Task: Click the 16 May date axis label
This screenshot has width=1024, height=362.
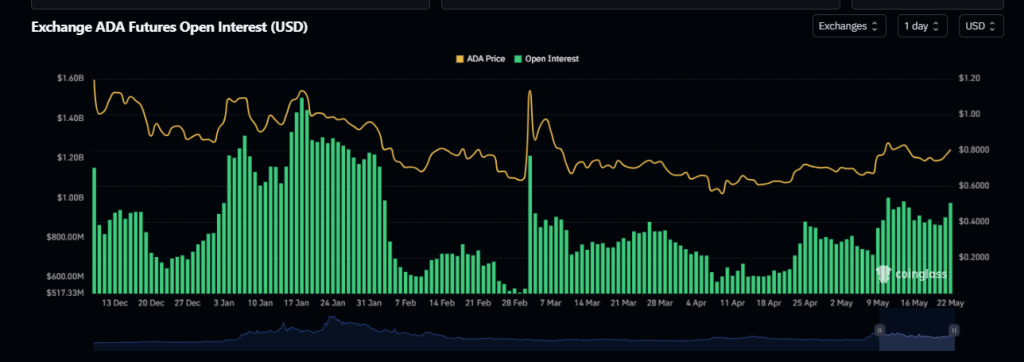Action: click(x=914, y=303)
